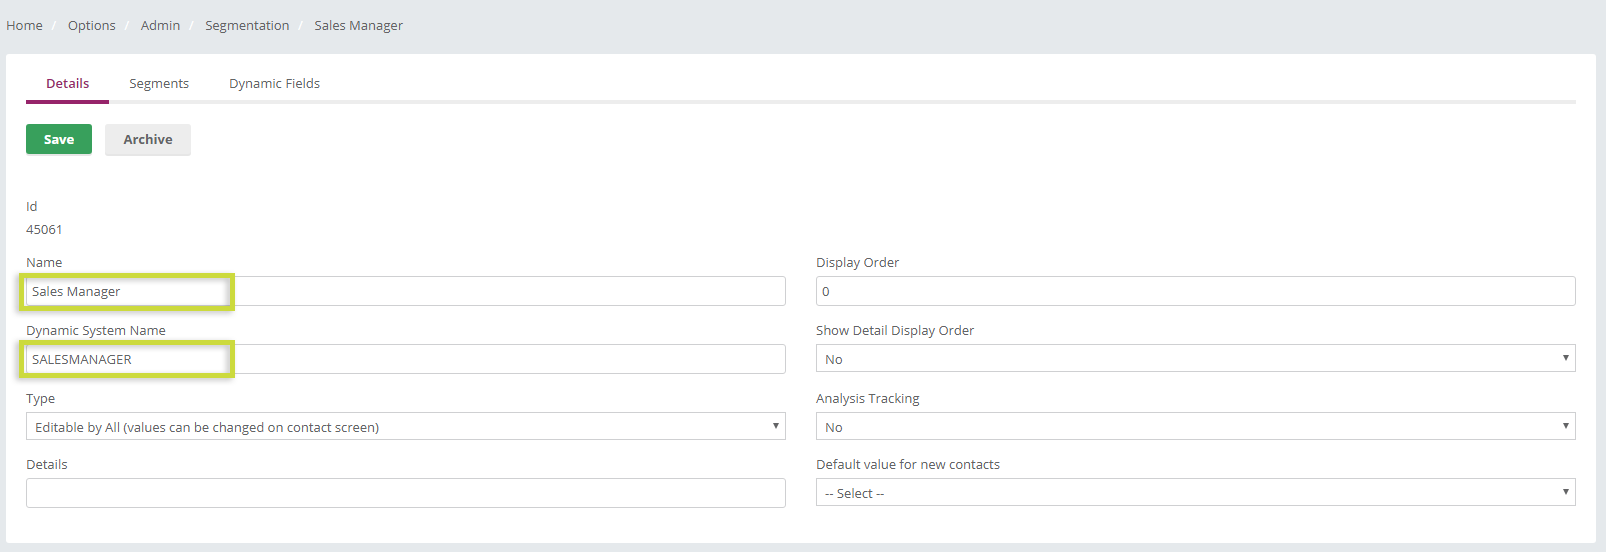Screen dimensions: 1606x552
Task: Return to Segmentation via the breadcrumb
Action: tap(247, 25)
